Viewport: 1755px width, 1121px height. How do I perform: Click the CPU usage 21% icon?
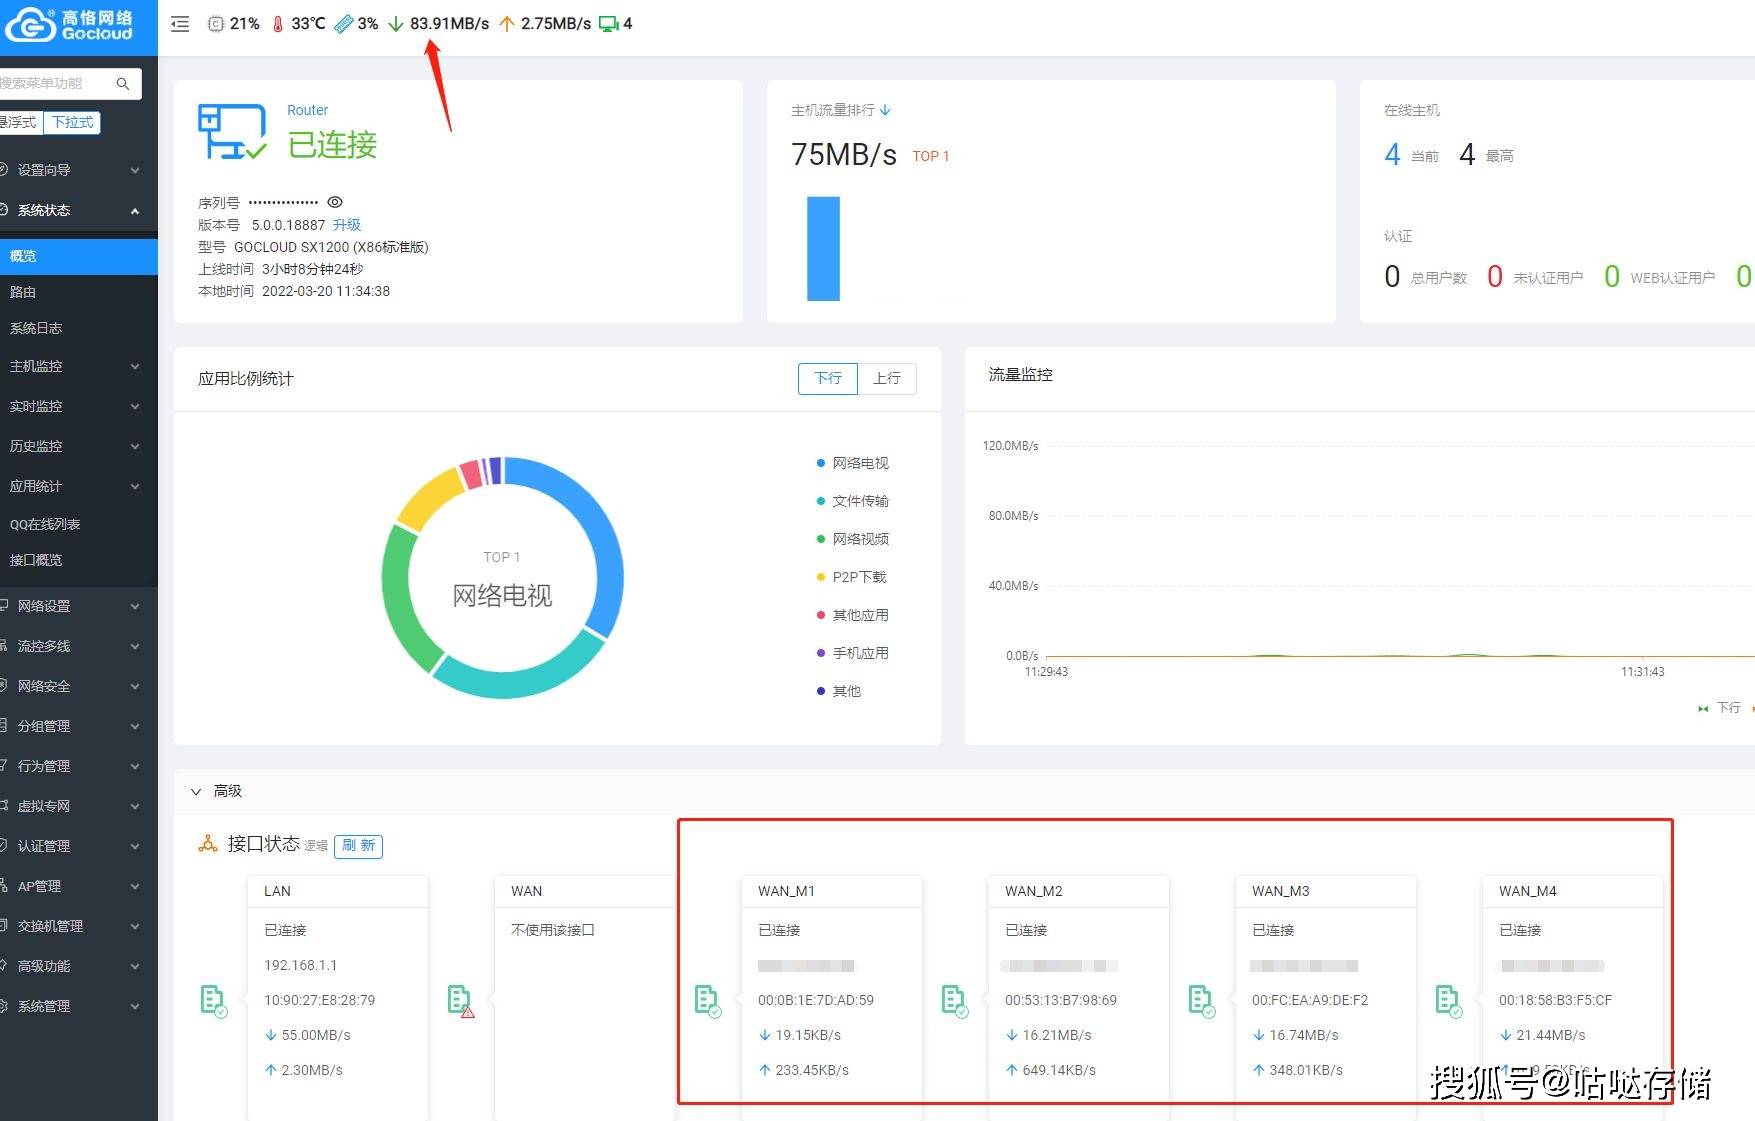pyautogui.click(x=215, y=24)
